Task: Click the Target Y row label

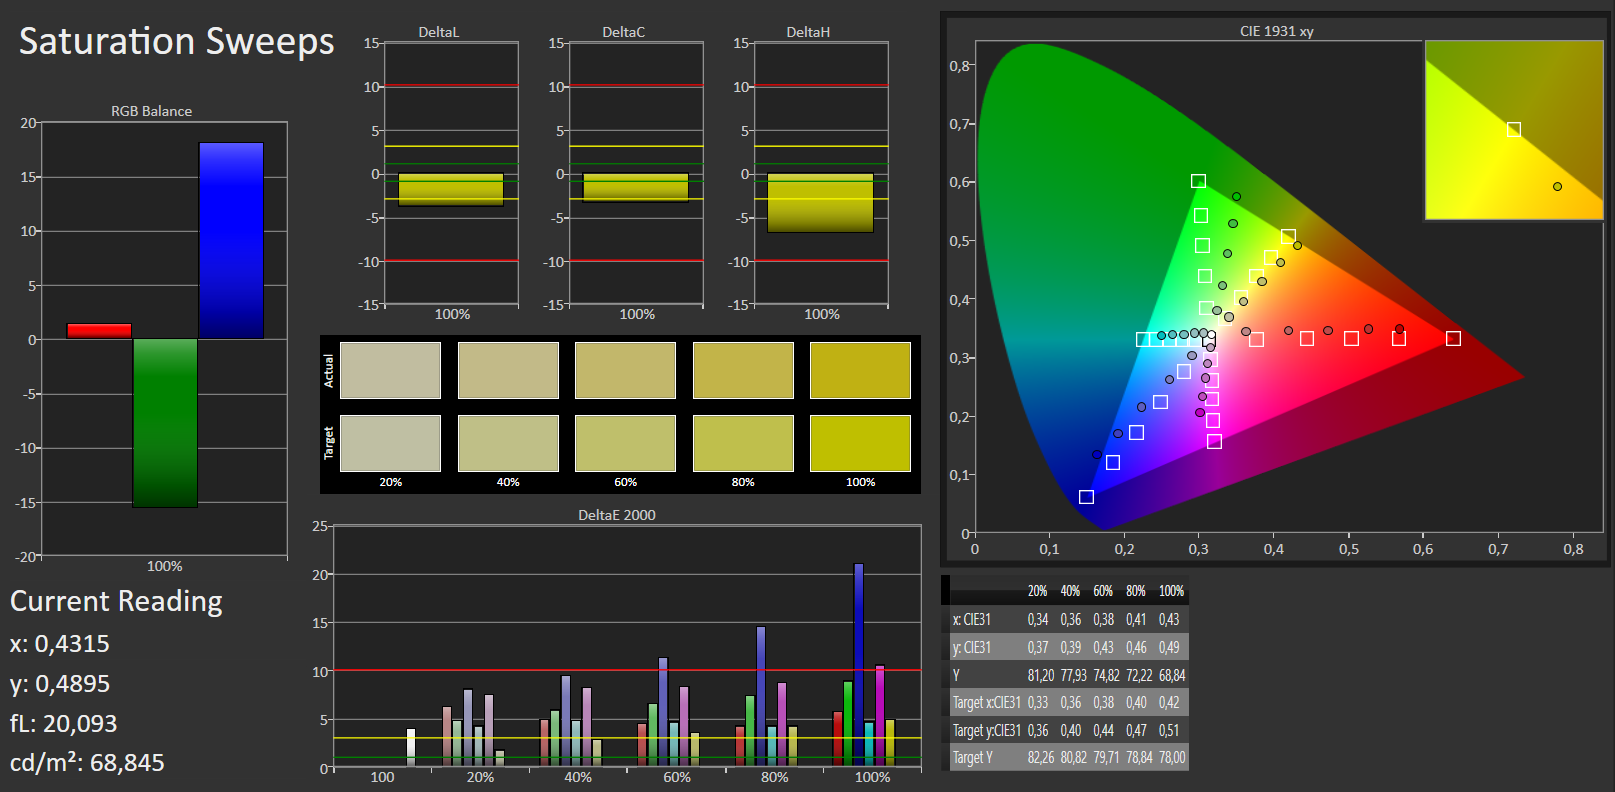Action: 972,758
